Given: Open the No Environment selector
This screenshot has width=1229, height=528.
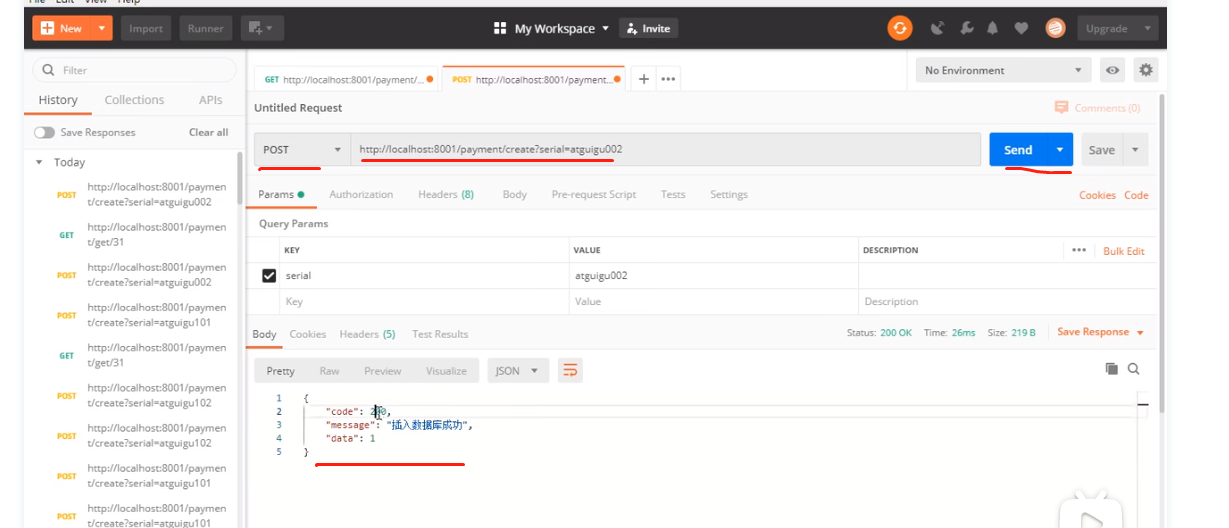Looking at the screenshot, I should pos(1004,70).
